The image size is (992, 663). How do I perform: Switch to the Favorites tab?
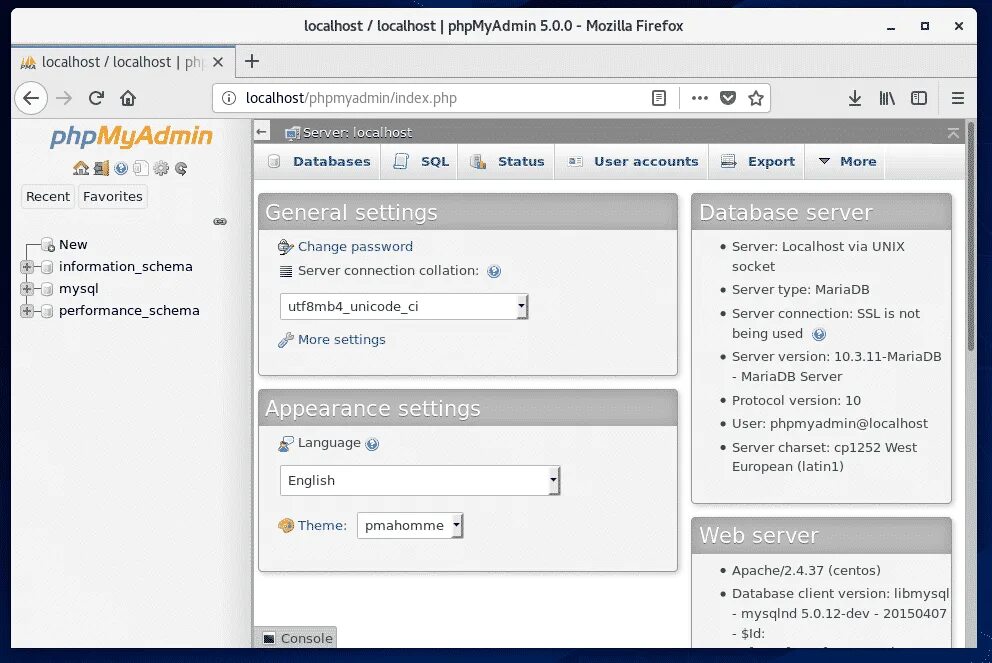[112, 196]
